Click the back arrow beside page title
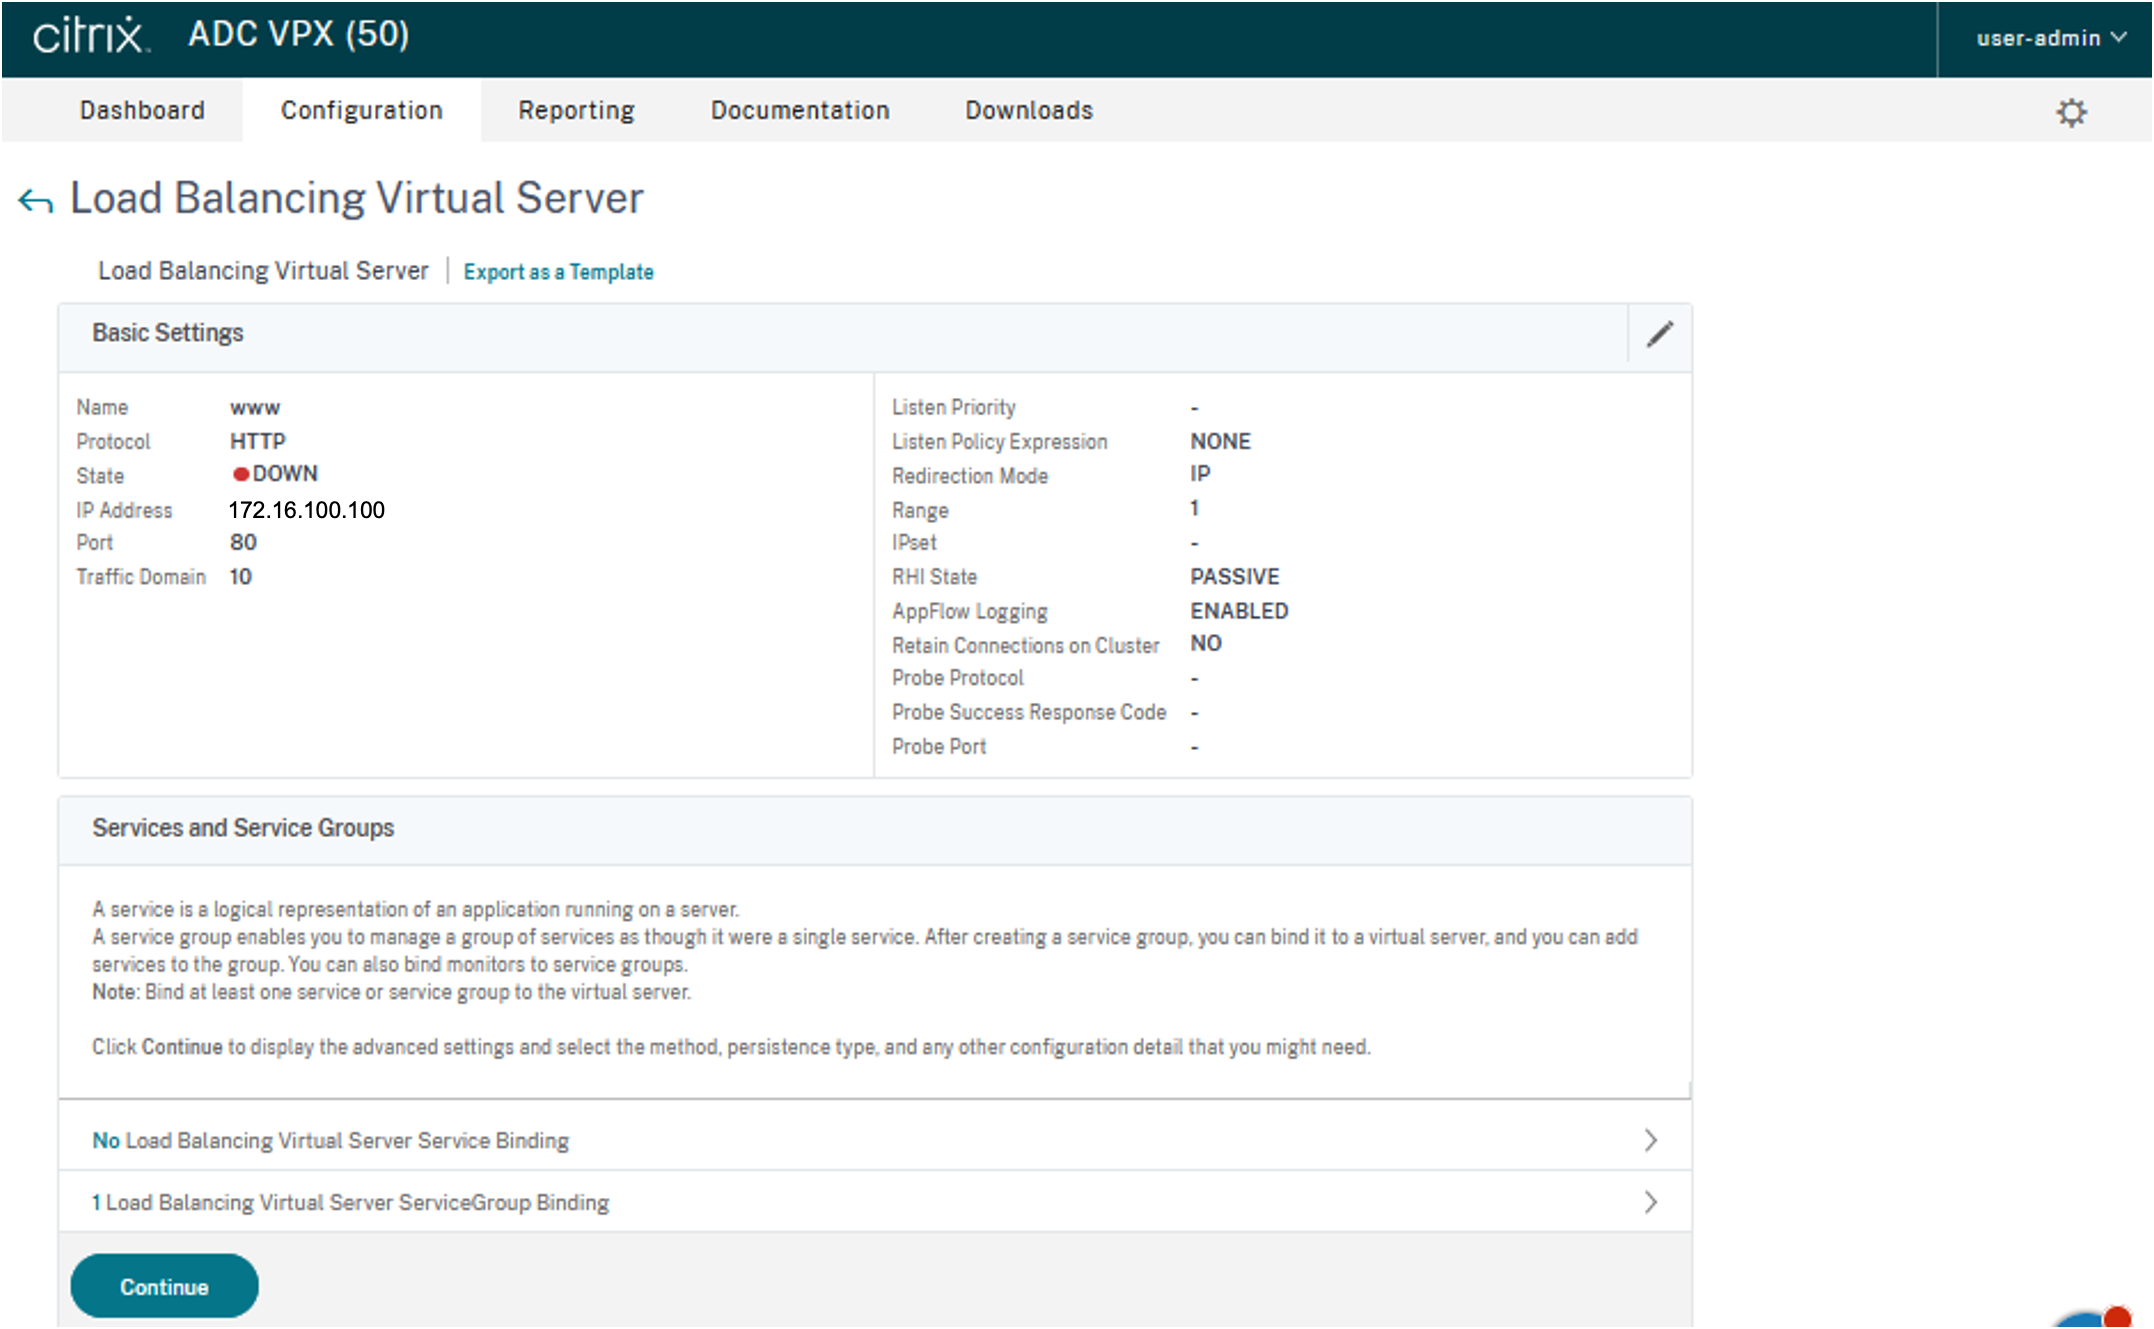Viewport: 2154px width, 1329px height. (x=36, y=201)
